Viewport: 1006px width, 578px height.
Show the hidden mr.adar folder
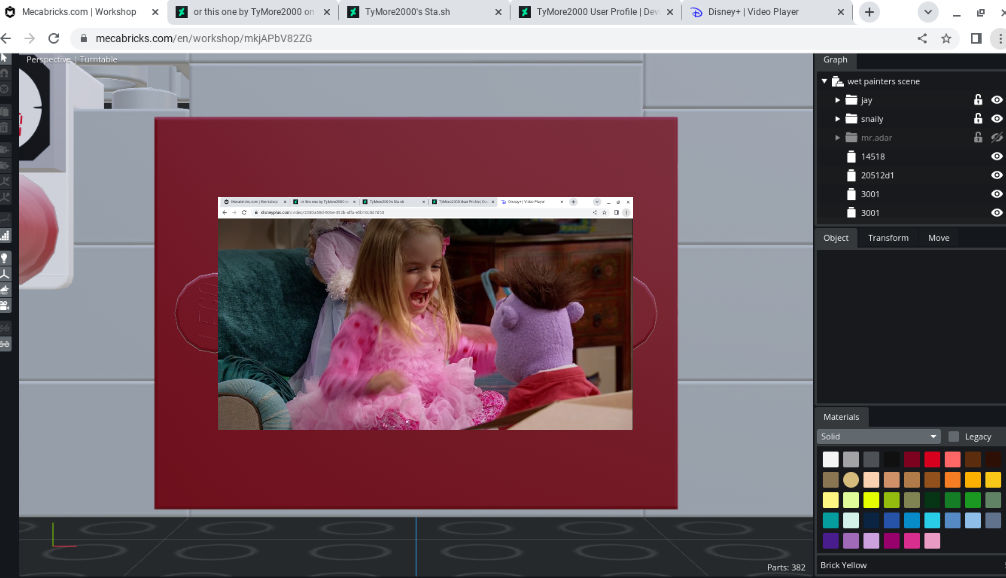(x=996, y=137)
